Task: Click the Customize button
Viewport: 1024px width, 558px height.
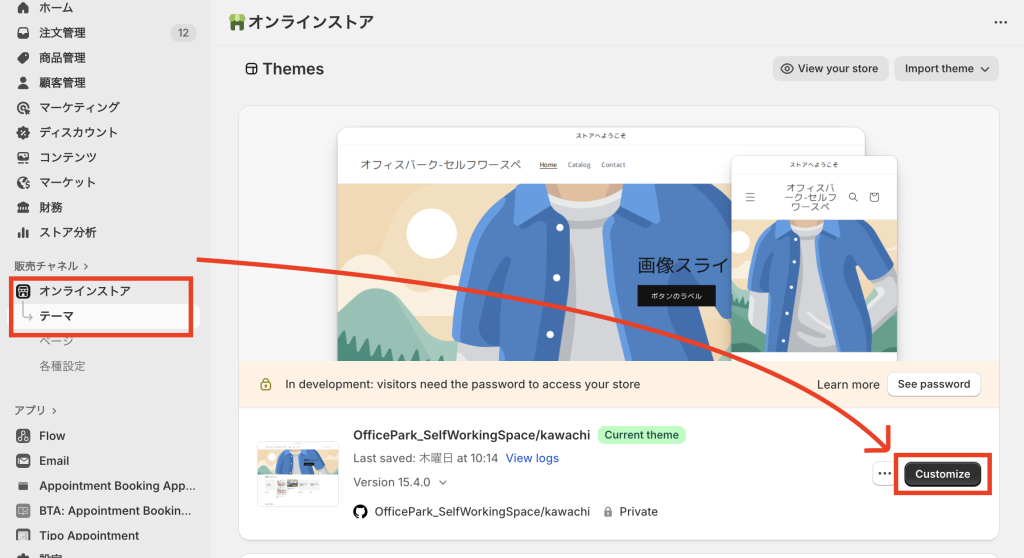Action: click(942, 474)
